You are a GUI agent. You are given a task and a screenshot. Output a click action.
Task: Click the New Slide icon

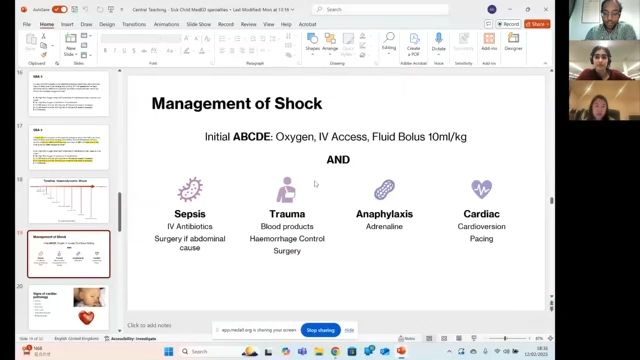[x=71, y=39]
